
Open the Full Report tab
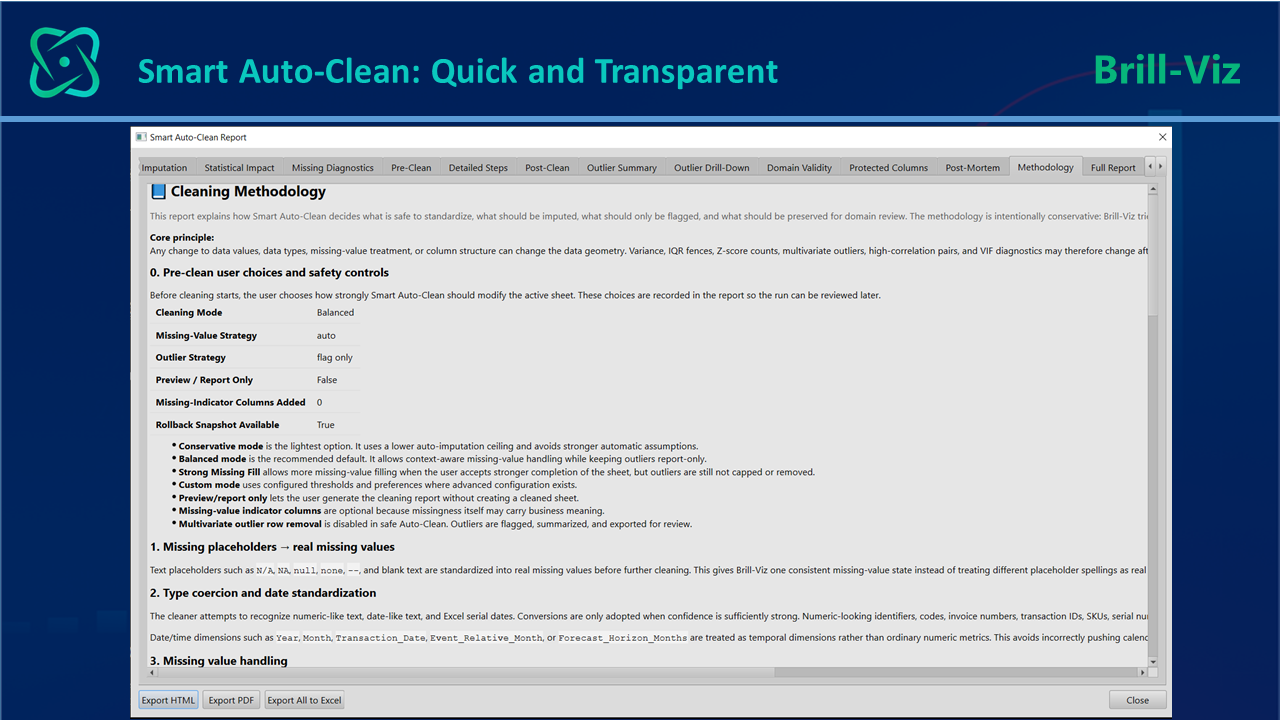(1113, 168)
